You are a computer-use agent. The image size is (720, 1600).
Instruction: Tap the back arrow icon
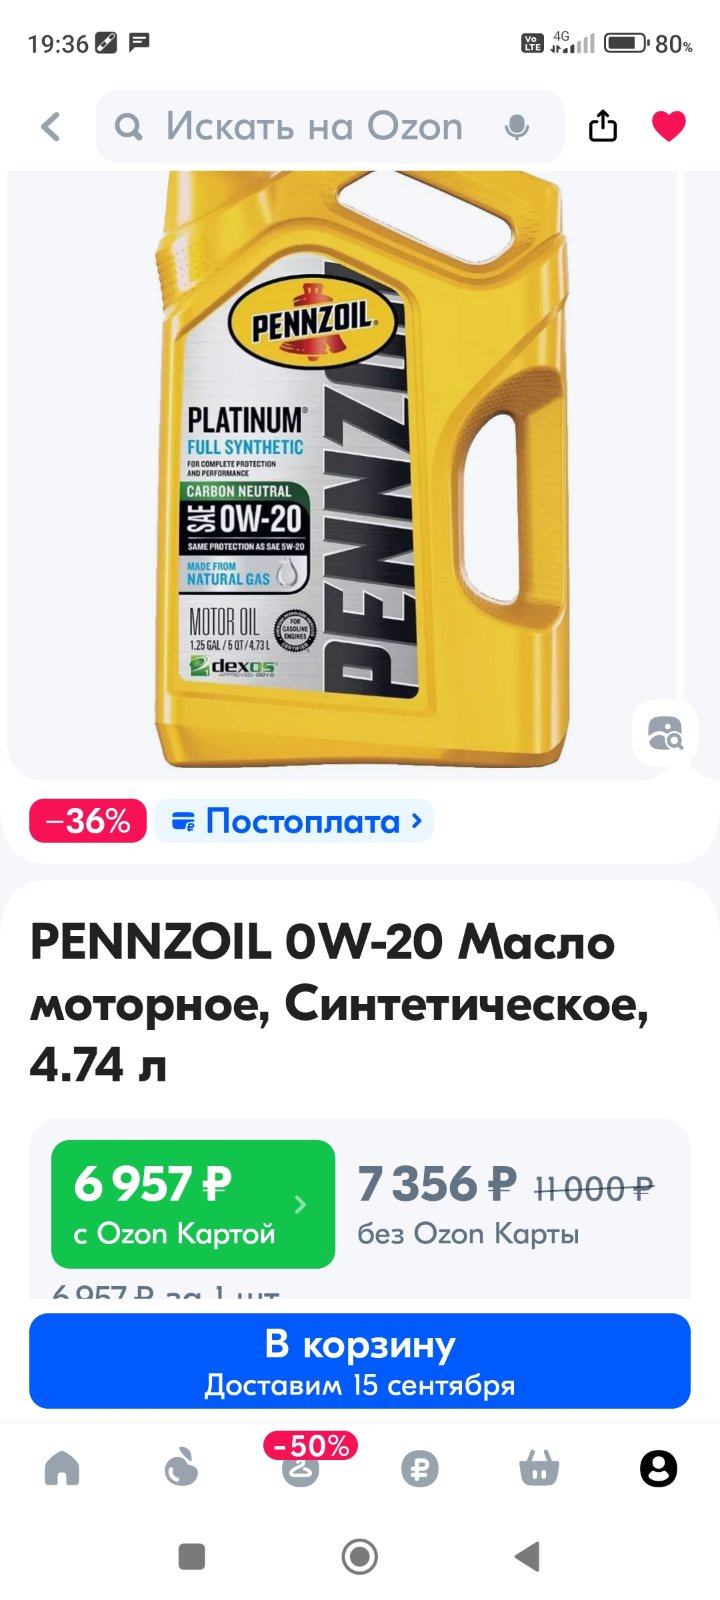click(50, 127)
